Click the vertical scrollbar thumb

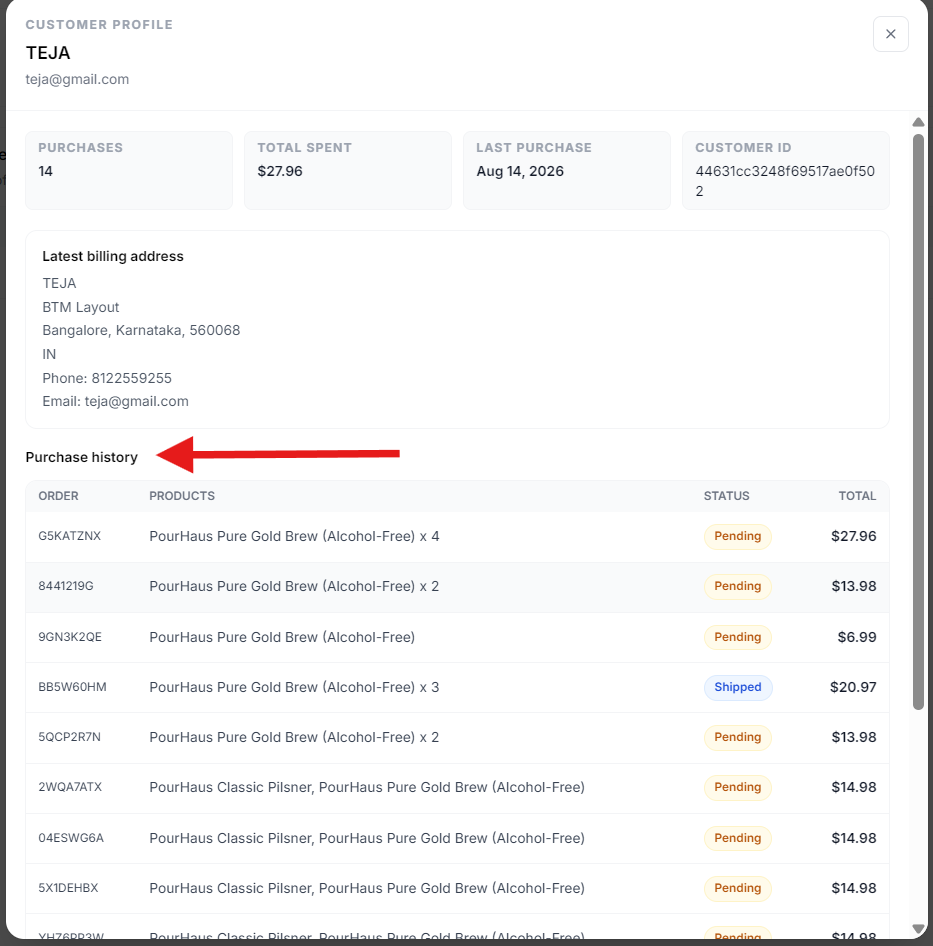pos(918,422)
